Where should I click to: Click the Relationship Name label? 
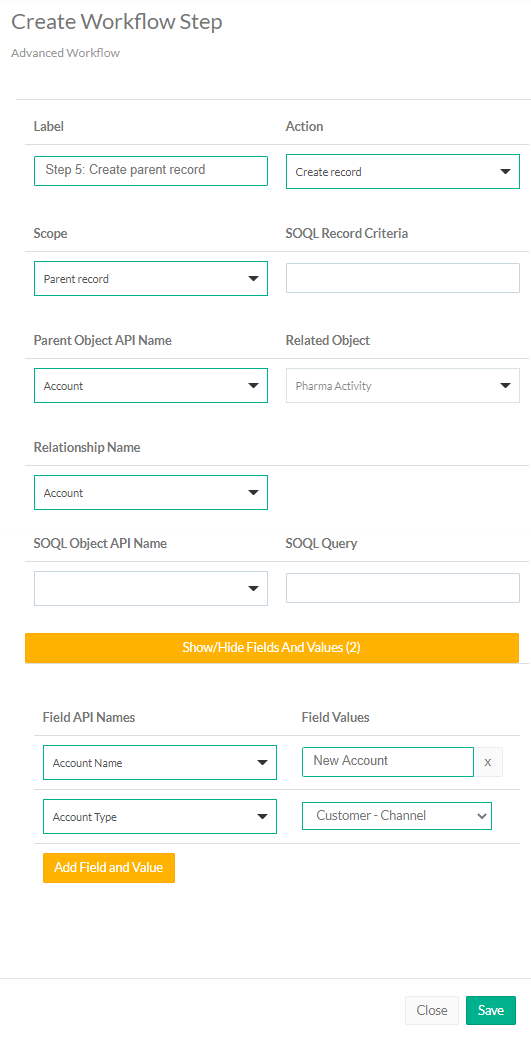(87, 447)
